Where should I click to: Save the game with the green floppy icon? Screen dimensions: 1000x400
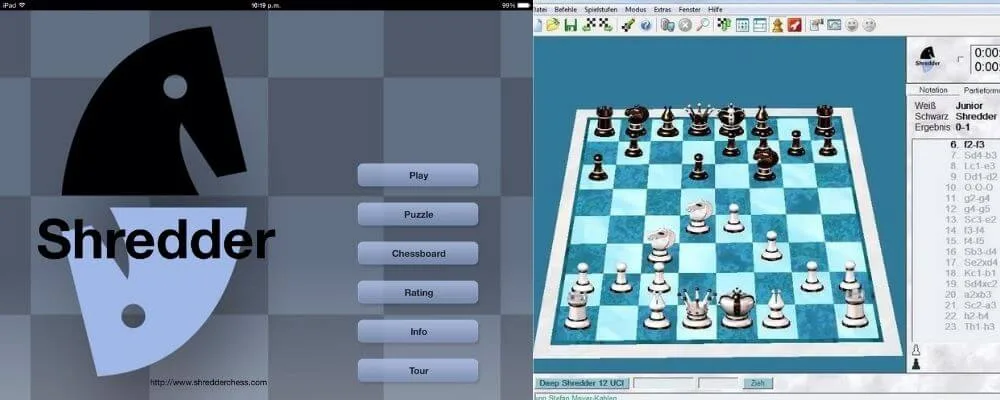[571, 25]
